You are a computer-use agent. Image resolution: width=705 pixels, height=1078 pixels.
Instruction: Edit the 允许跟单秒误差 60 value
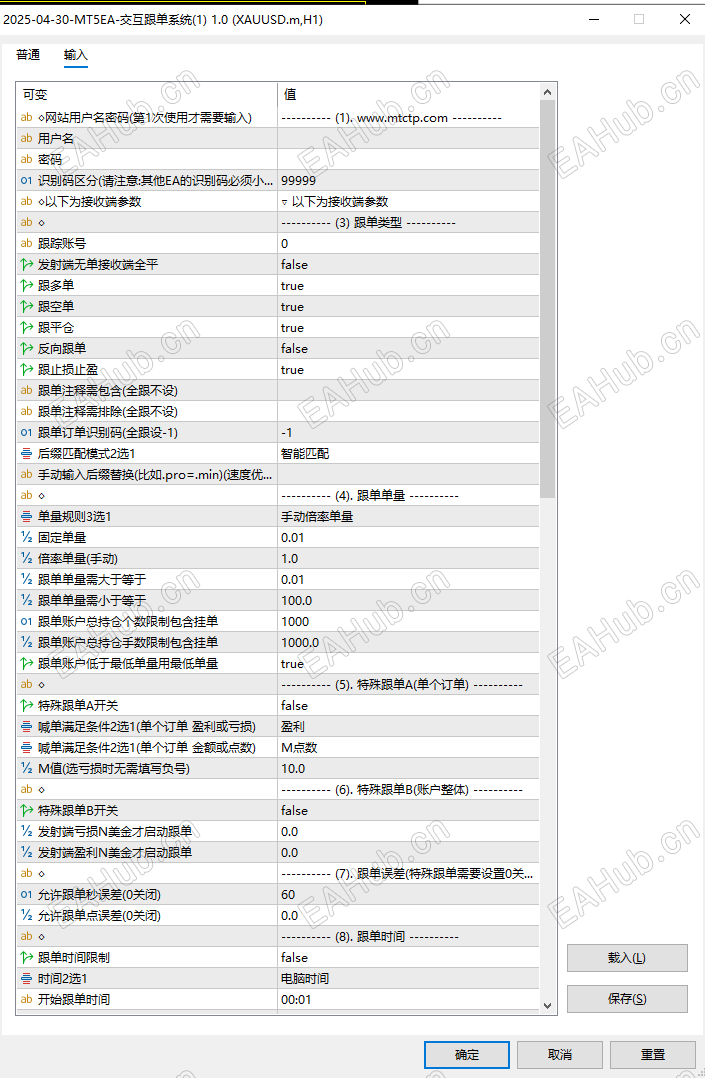click(x=409, y=894)
